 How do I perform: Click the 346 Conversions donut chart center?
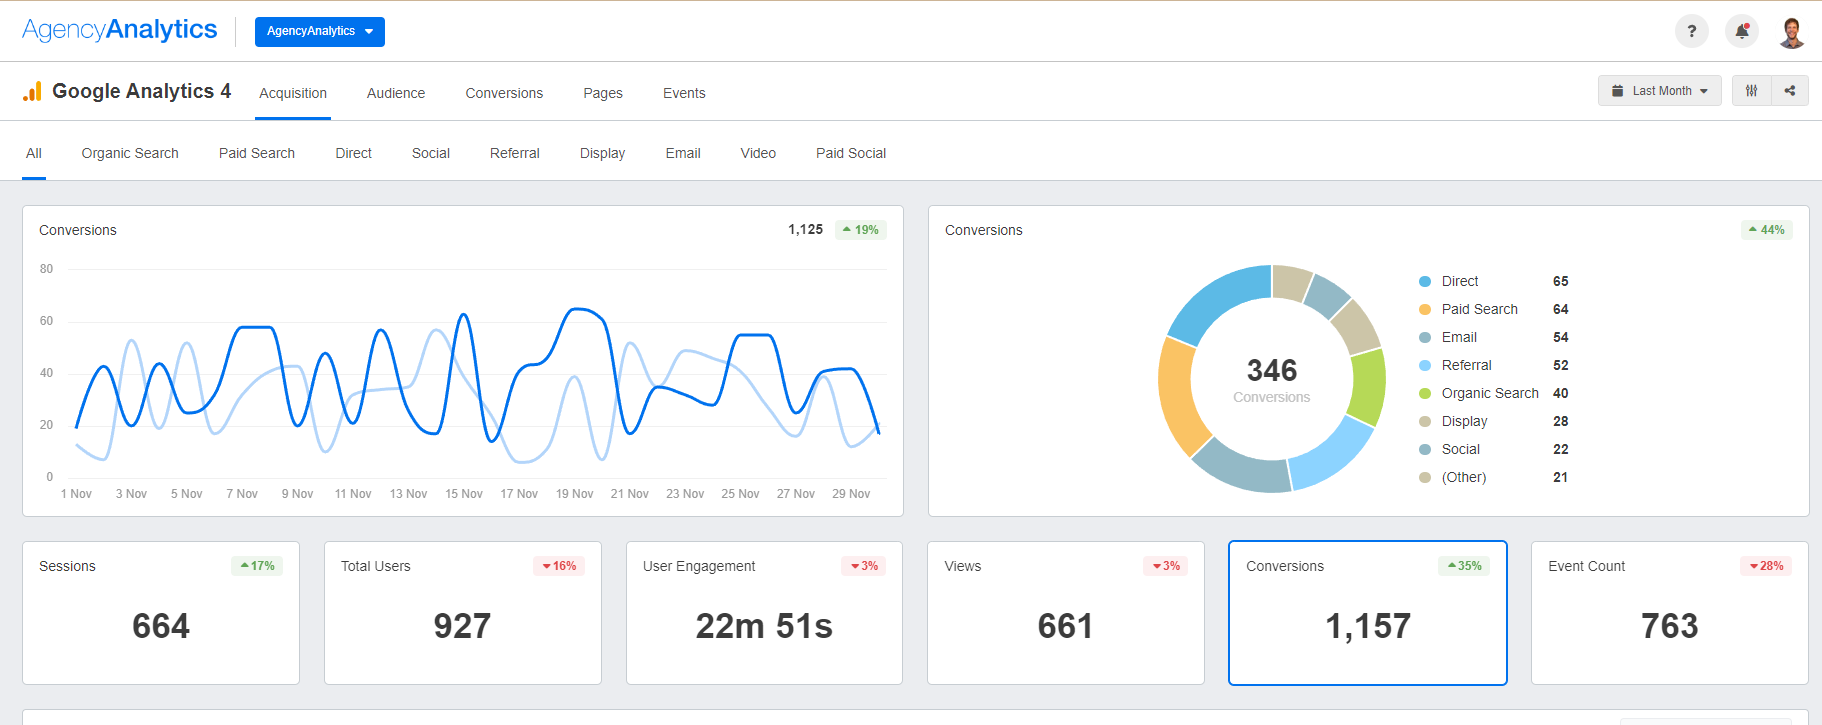point(1271,379)
